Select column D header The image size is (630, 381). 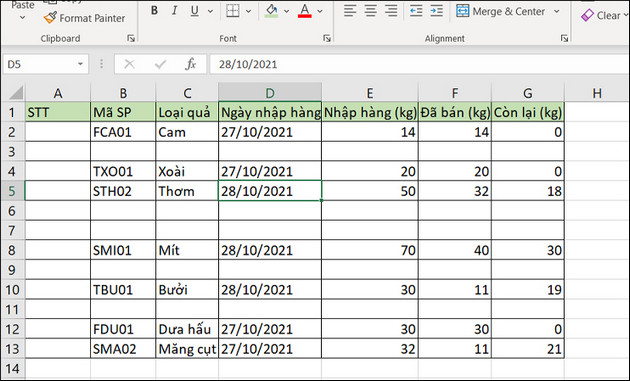[270, 93]
